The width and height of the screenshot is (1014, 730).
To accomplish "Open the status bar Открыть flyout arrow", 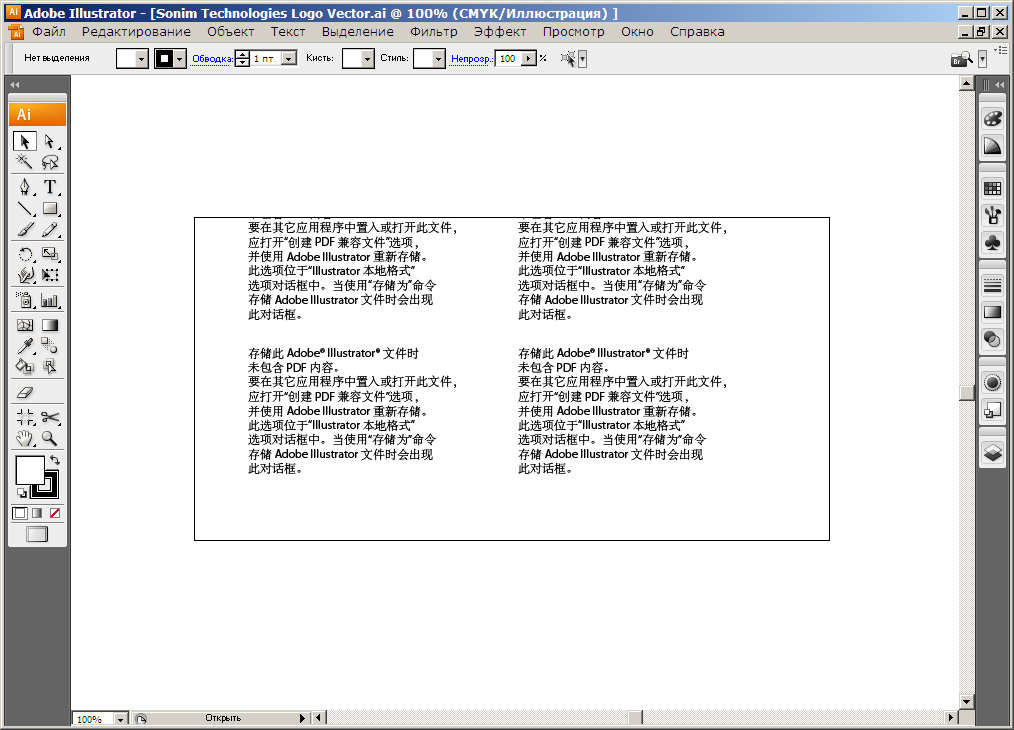I will point(302,718).
